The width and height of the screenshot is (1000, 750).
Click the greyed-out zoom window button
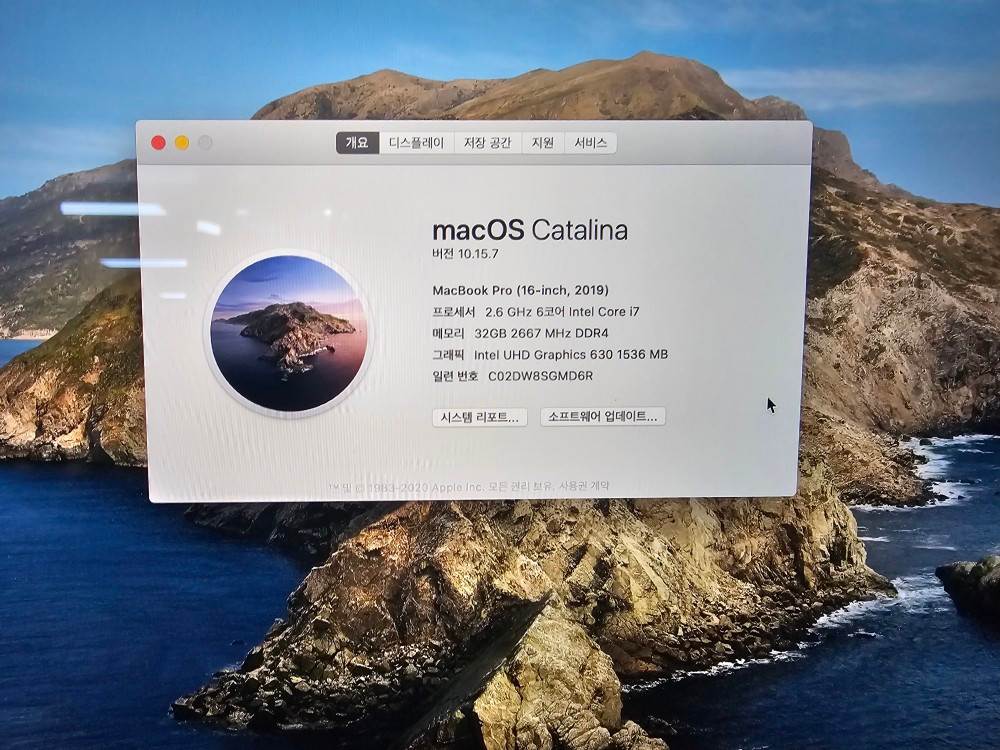point(205,143)
